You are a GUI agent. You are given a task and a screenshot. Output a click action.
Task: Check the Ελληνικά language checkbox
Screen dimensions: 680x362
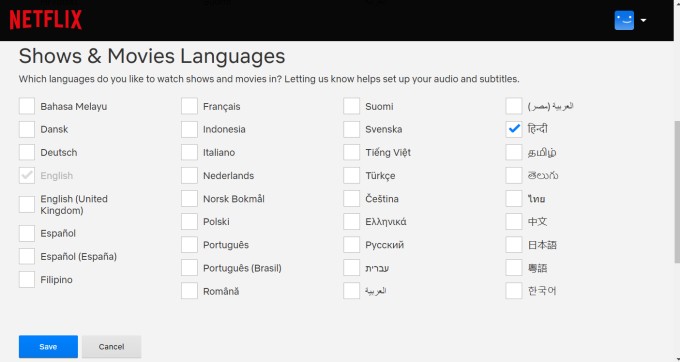(352, 222)
